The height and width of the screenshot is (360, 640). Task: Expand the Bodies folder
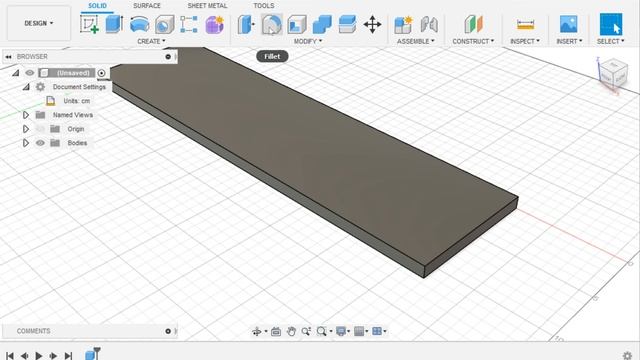26,143
